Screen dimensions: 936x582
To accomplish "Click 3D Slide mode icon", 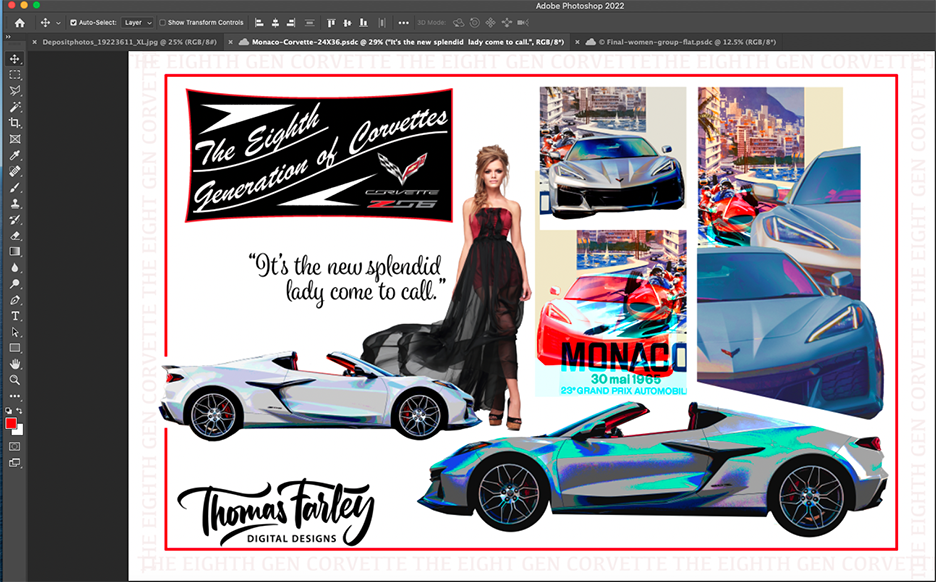I will [x=507, y=23].
